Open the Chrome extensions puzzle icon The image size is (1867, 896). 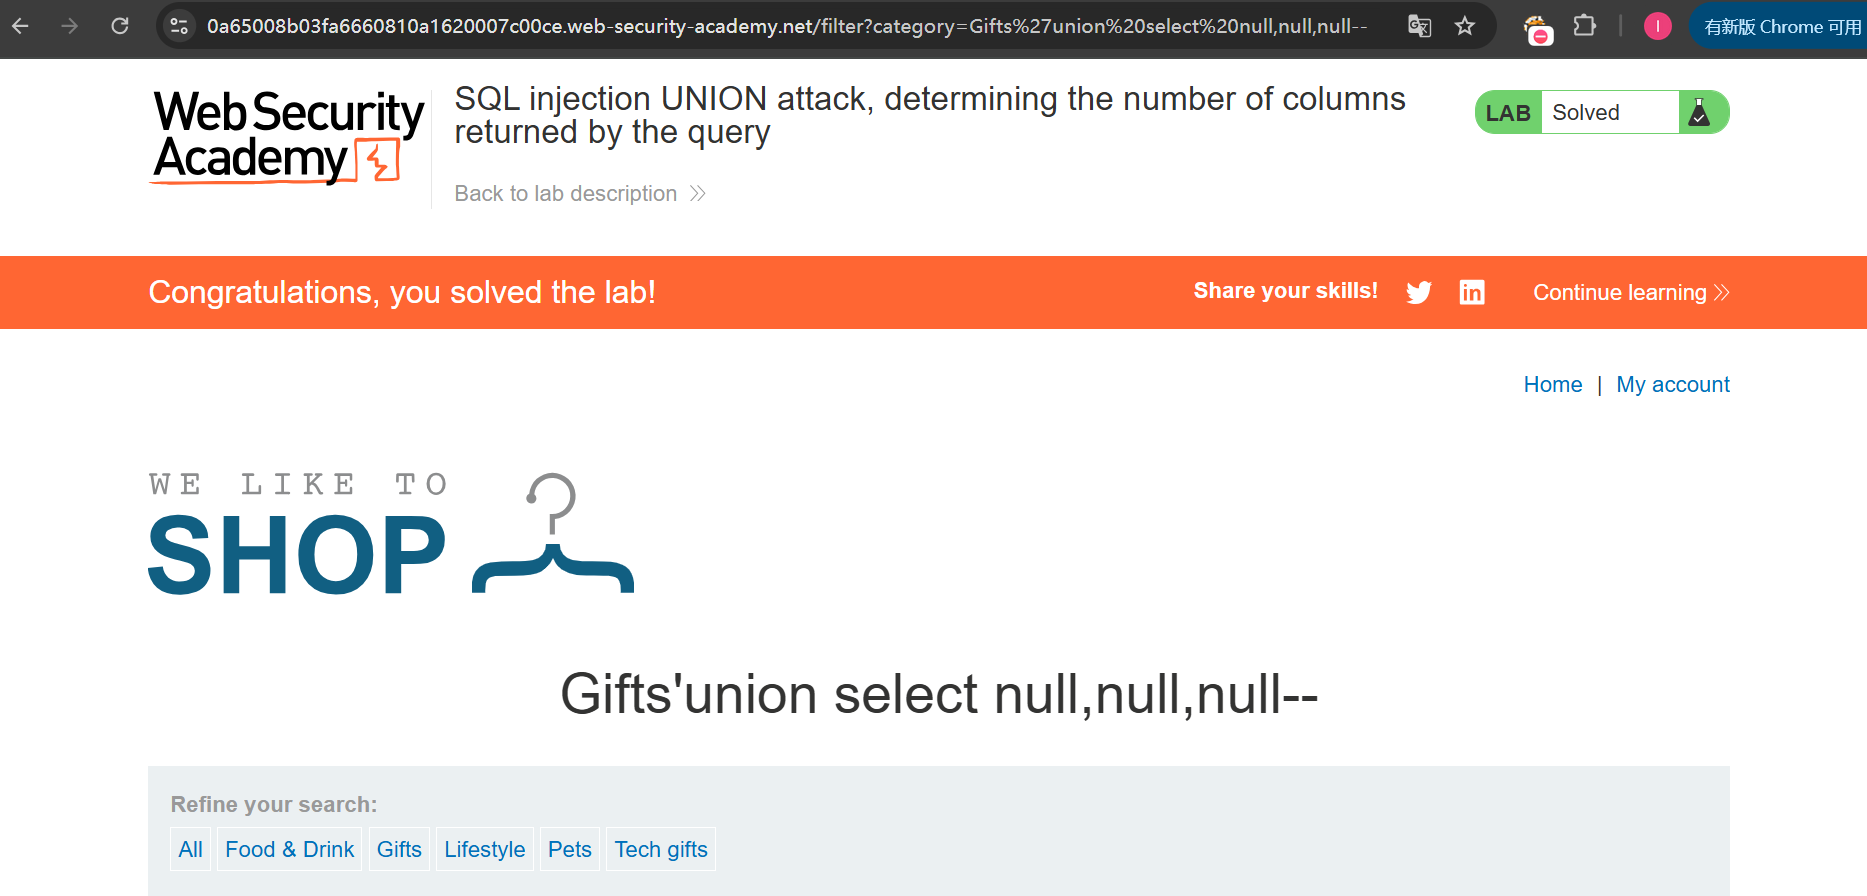(1585, 26)
